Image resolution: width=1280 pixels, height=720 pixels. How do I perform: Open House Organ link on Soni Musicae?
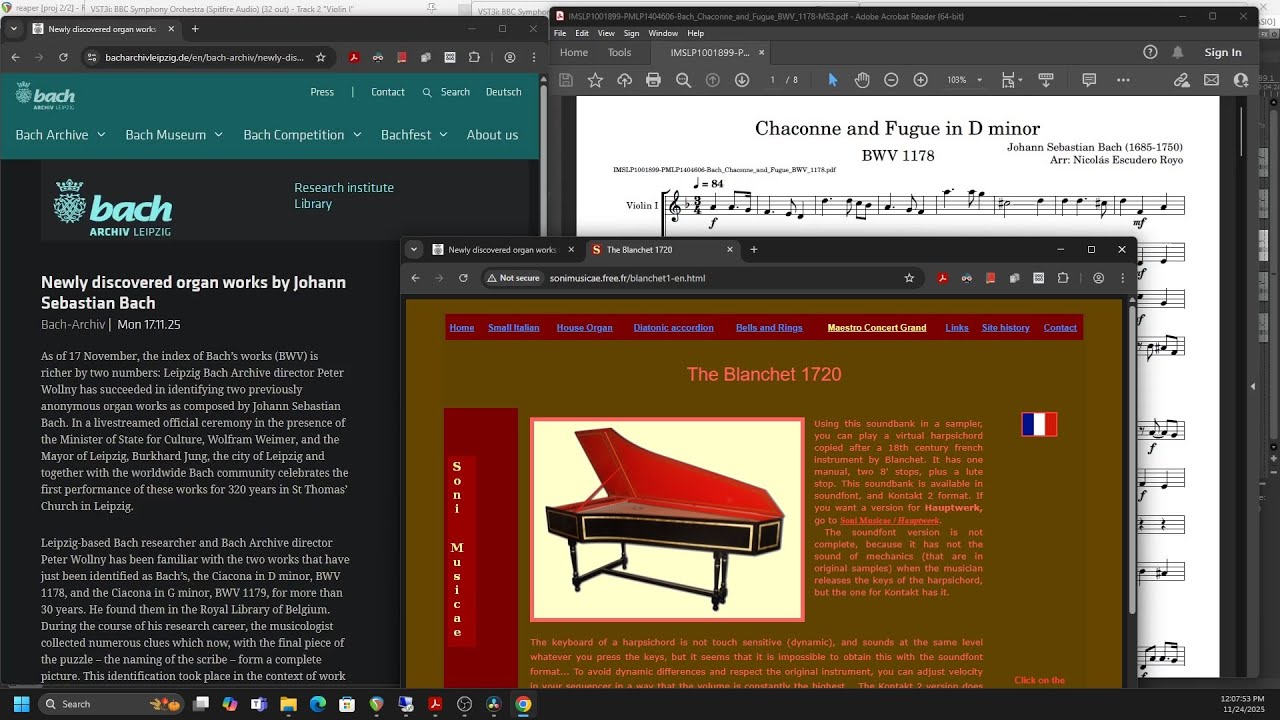584,328
